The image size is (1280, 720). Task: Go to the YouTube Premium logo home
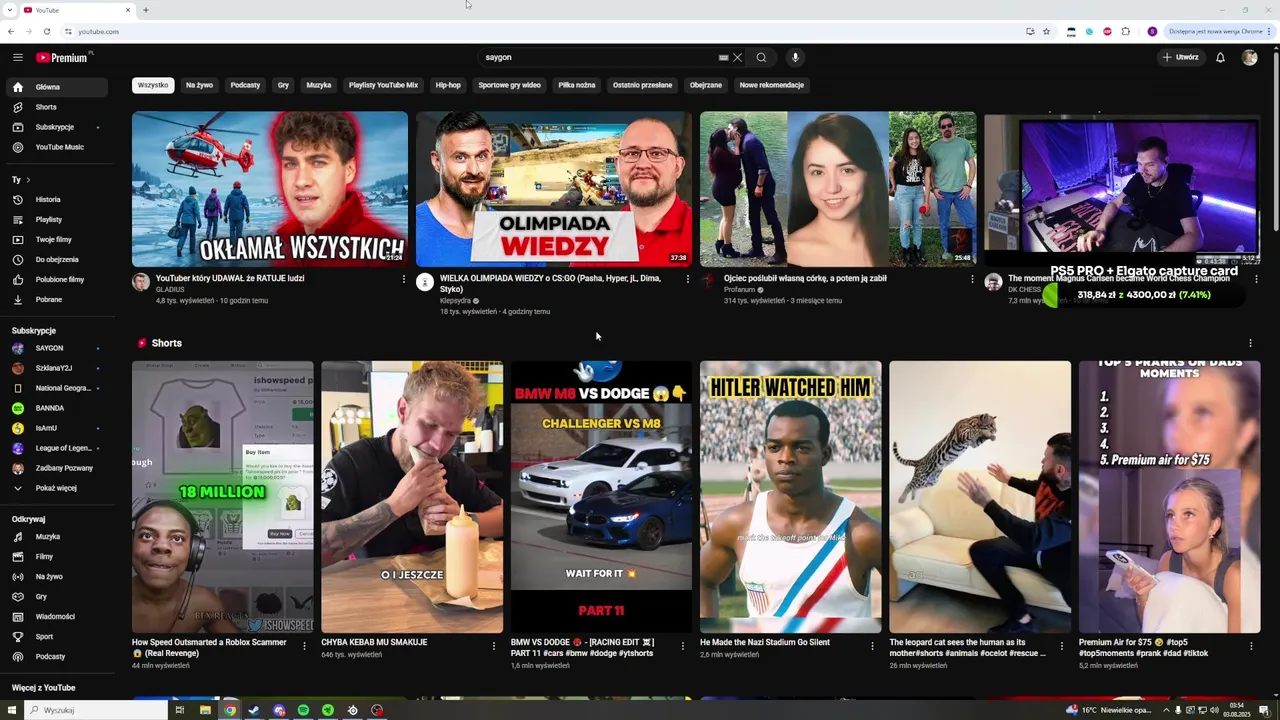[62, 57]
